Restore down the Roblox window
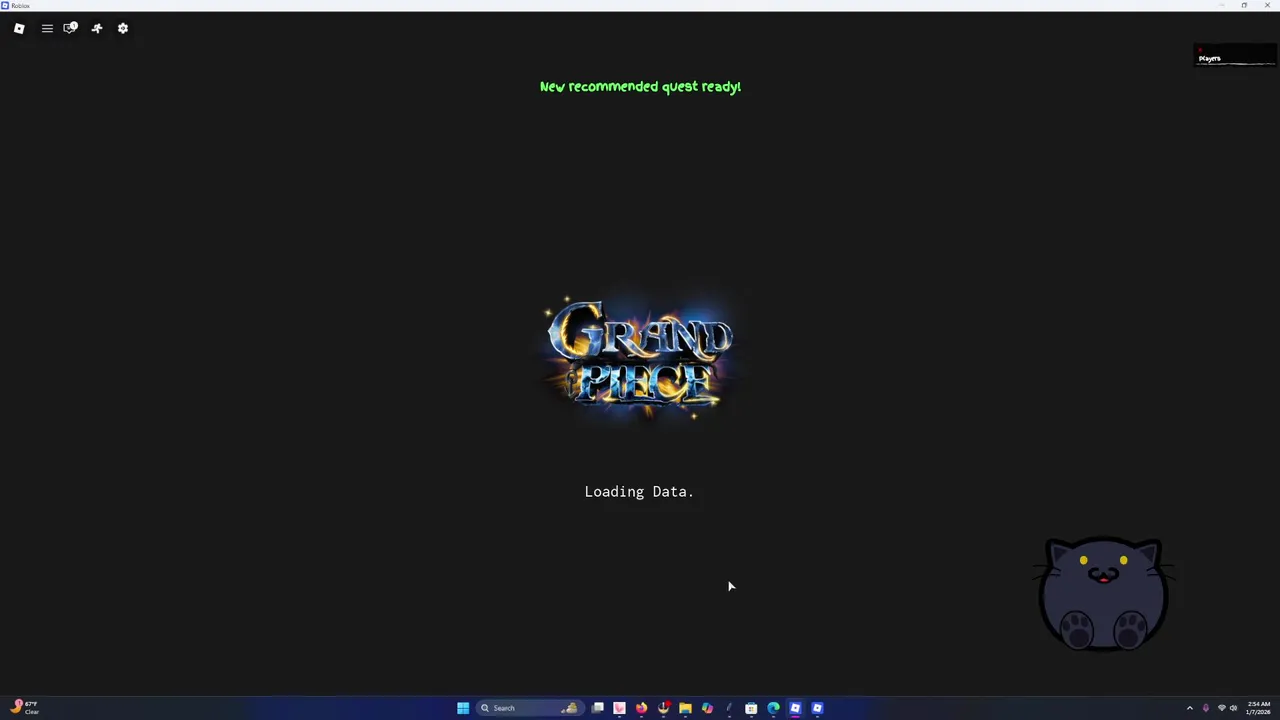1280x720 pixels. [1244, 5]
